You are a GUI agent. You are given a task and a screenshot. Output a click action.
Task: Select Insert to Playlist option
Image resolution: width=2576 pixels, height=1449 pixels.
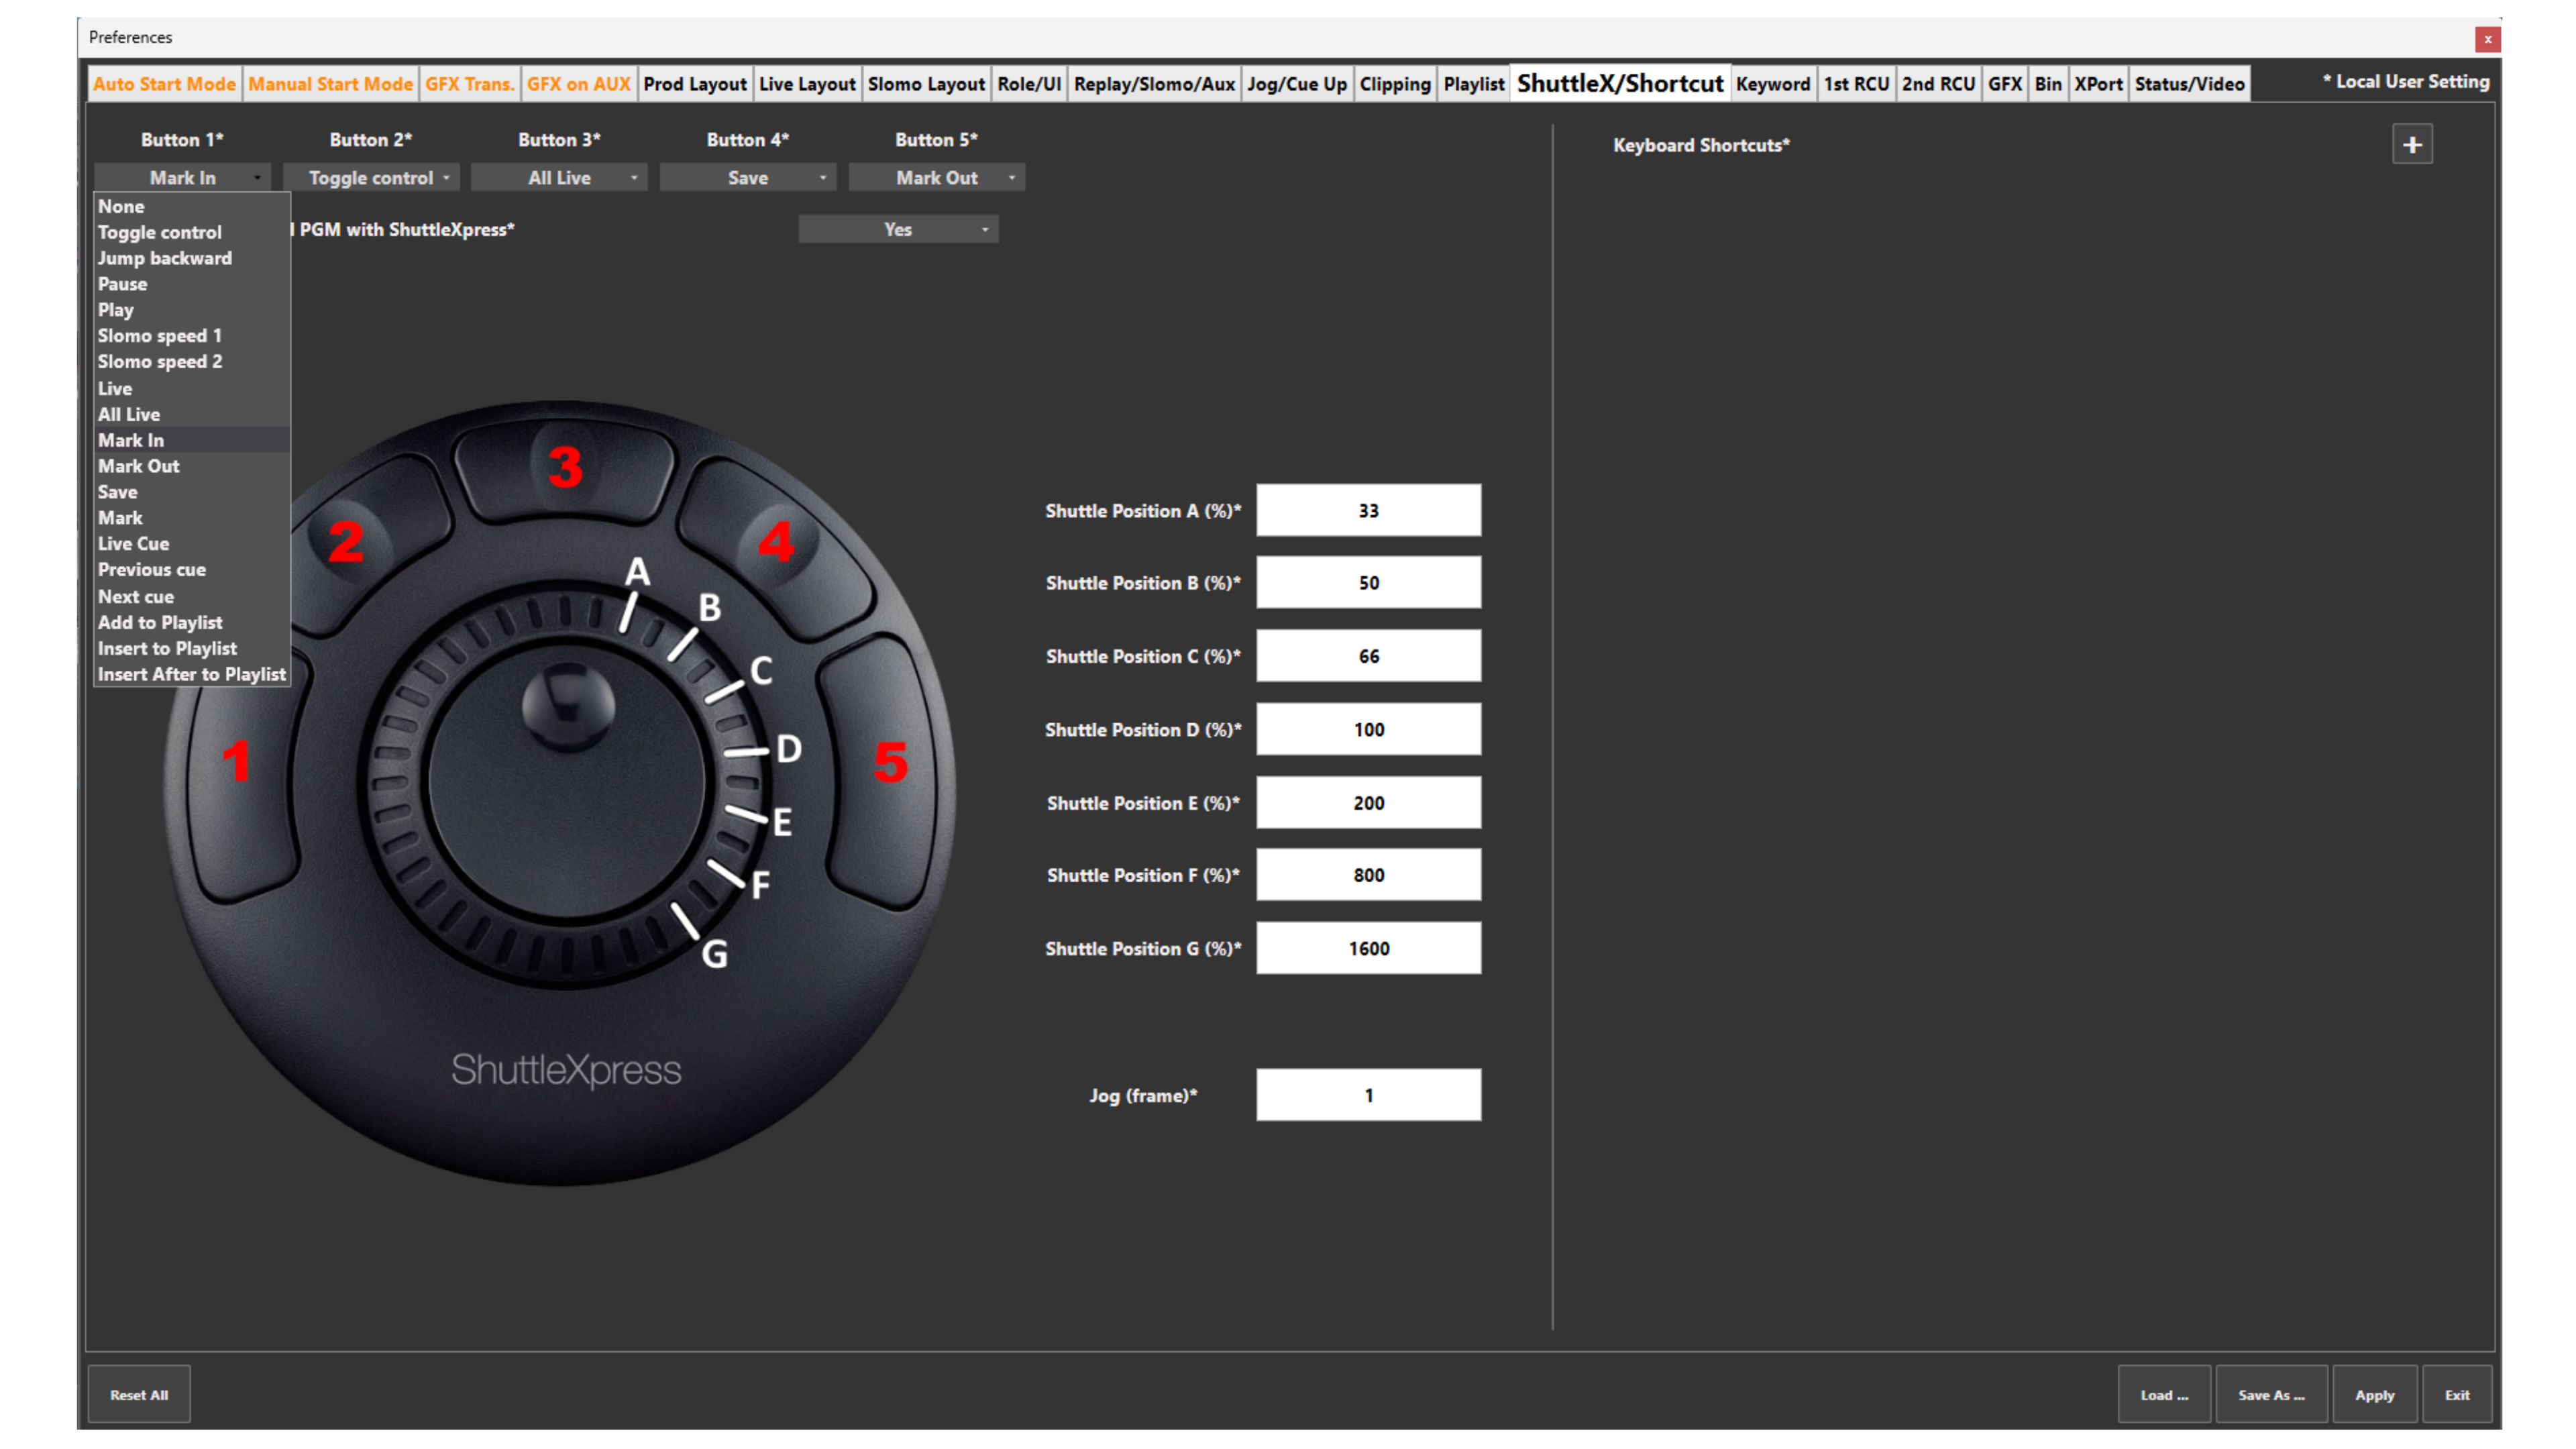(192, 649)
